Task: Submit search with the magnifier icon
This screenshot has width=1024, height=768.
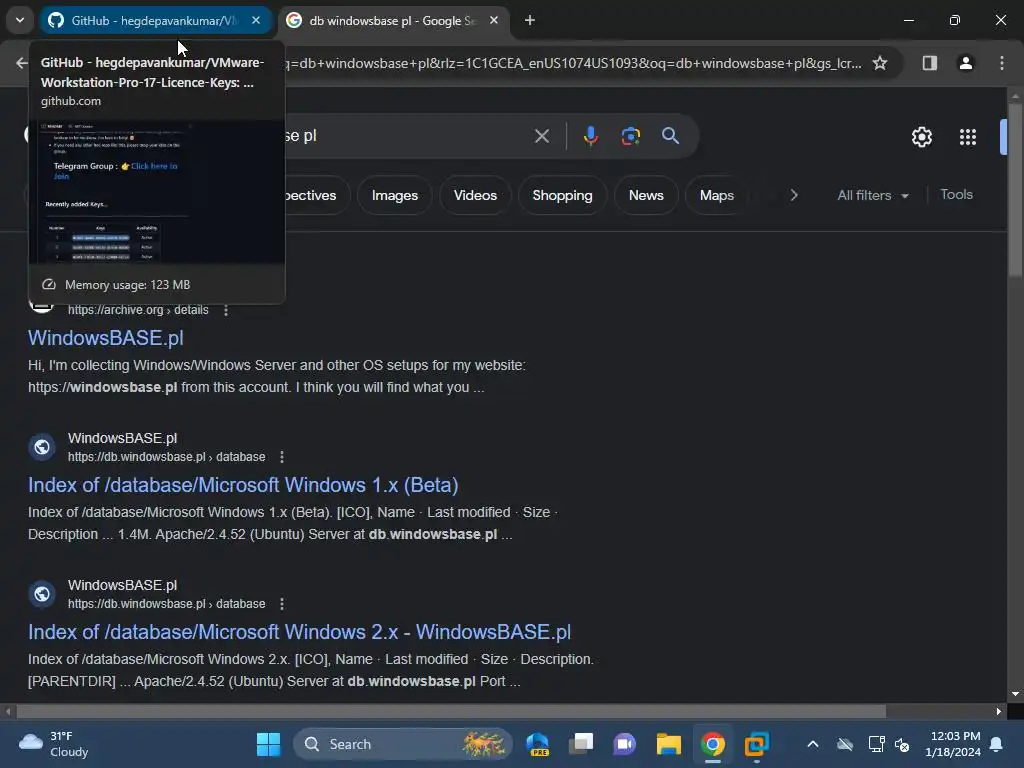Action: coord(670,136)
